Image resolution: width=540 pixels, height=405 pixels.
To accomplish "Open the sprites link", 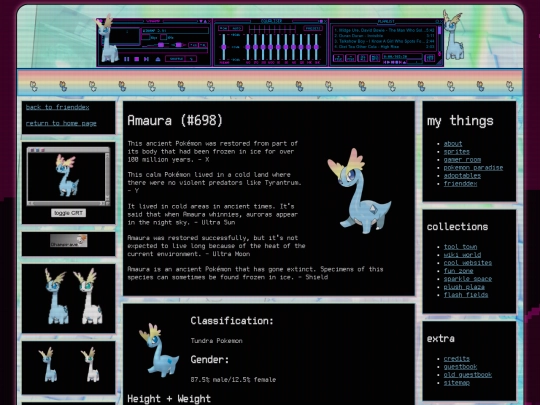I will tap(457, 152).
